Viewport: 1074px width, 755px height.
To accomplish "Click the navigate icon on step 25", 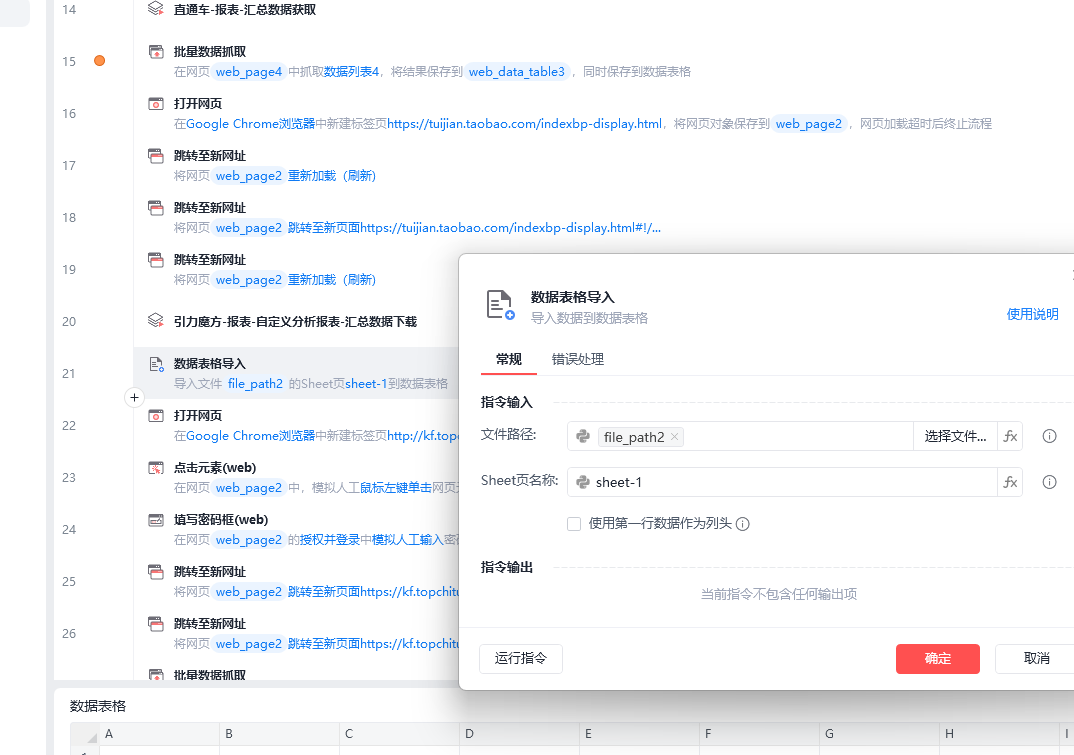I will coord(156,572).
